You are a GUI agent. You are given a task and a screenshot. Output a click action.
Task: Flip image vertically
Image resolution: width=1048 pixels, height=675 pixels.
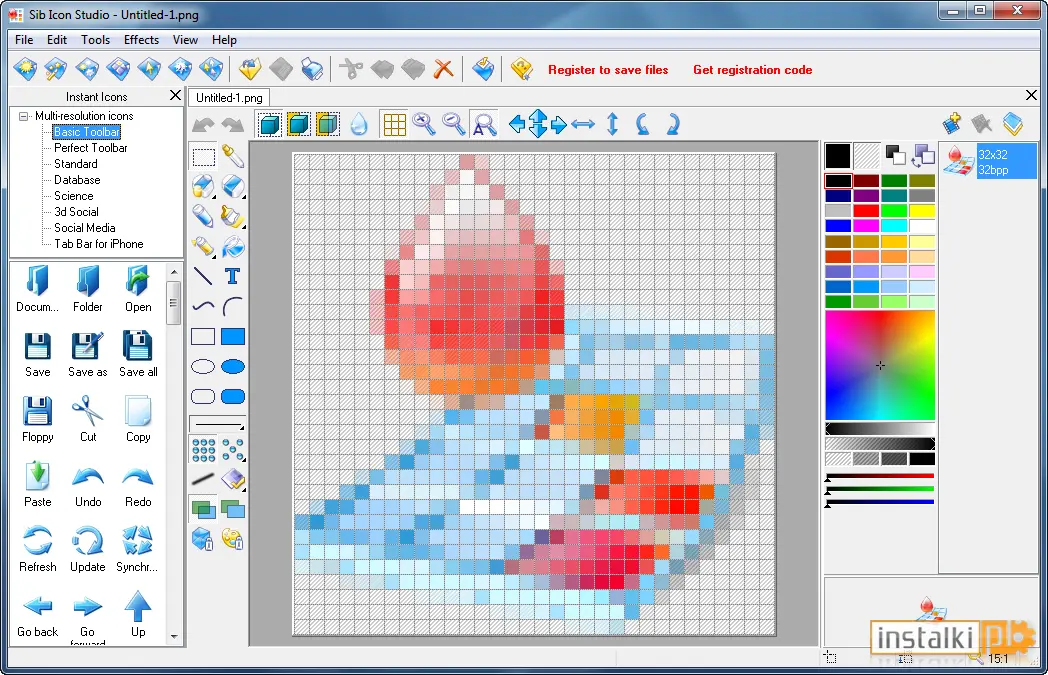click(612, 124)
